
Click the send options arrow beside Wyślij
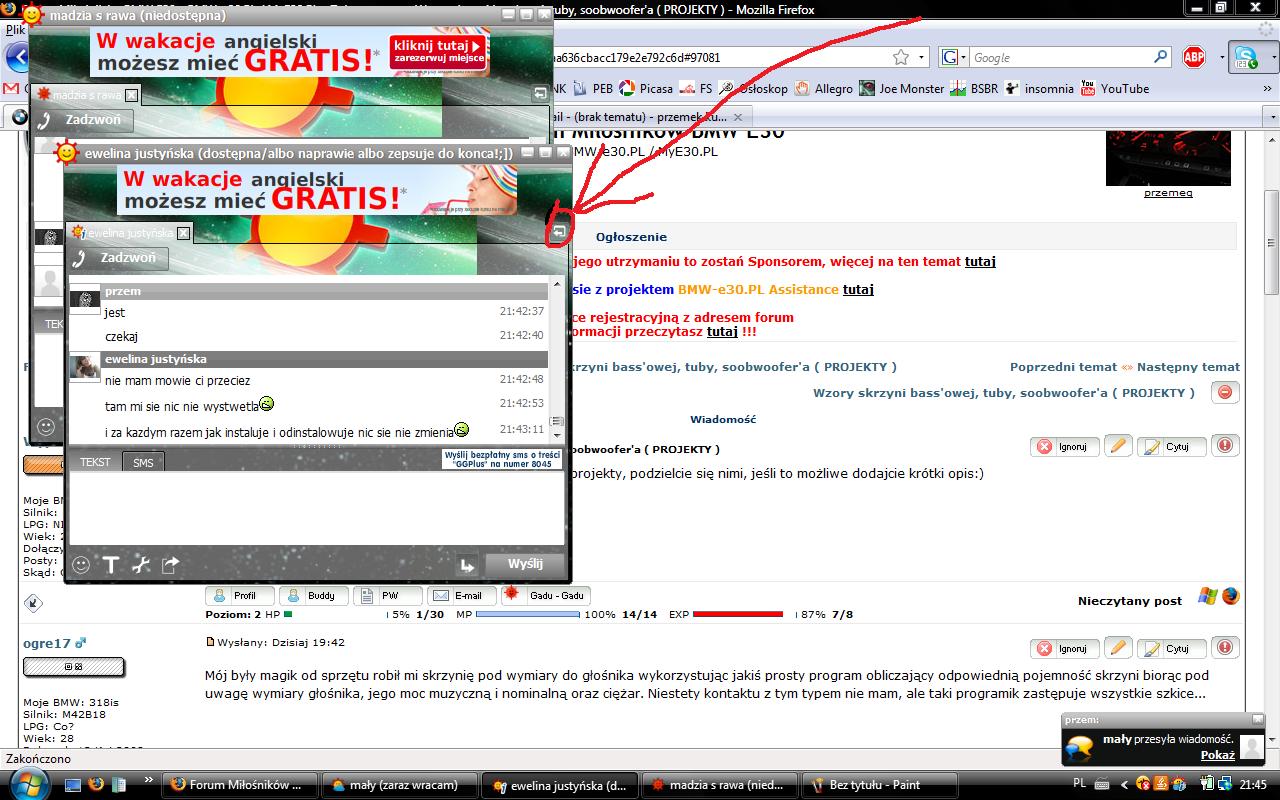coord(467,565)
